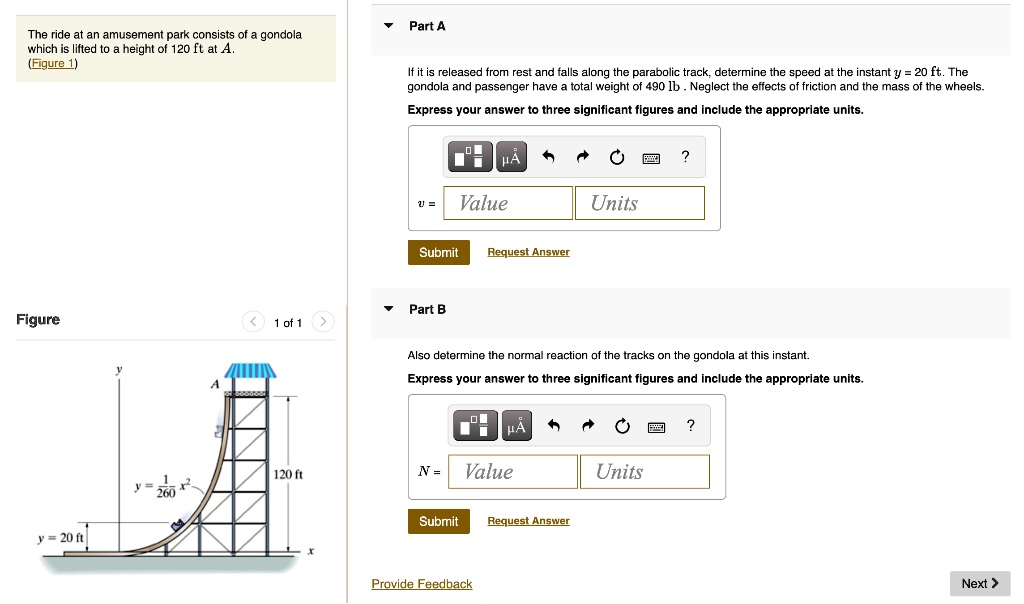Open the equation template icon in Part B
Screen dimensions: 1024x604
pyautogui.click(x=475, y=425)
